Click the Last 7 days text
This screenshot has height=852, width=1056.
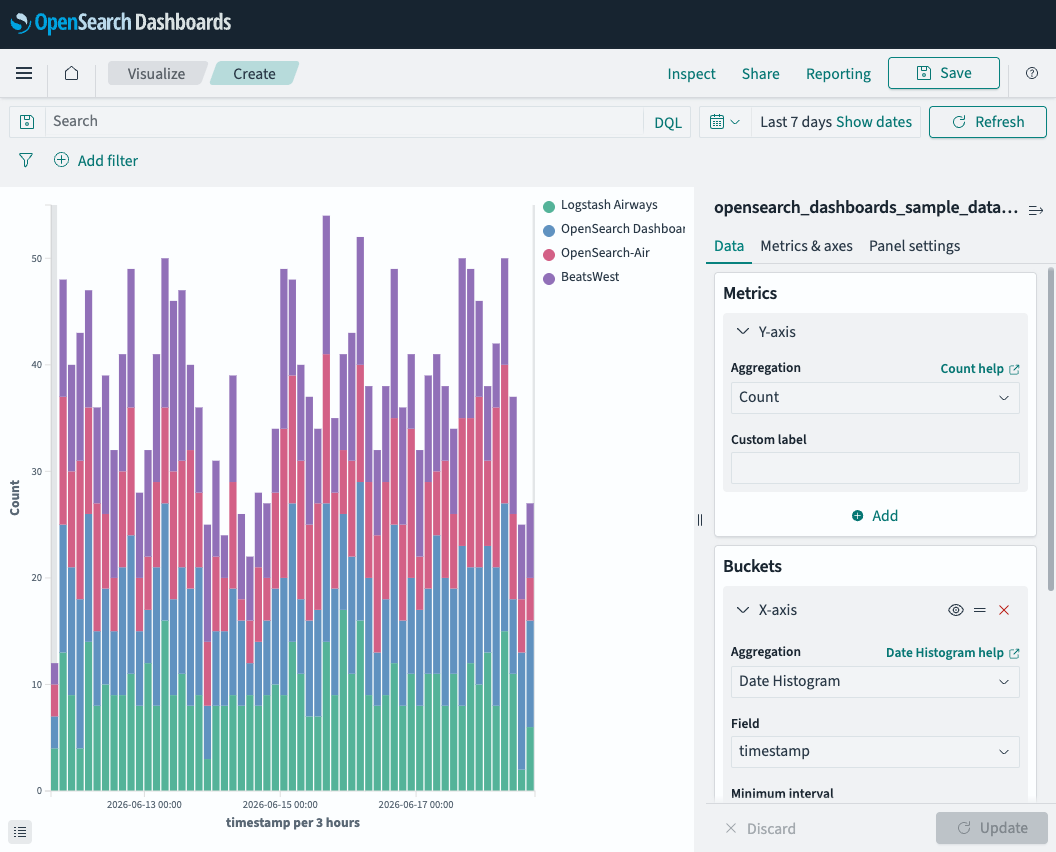click(795, 122)
